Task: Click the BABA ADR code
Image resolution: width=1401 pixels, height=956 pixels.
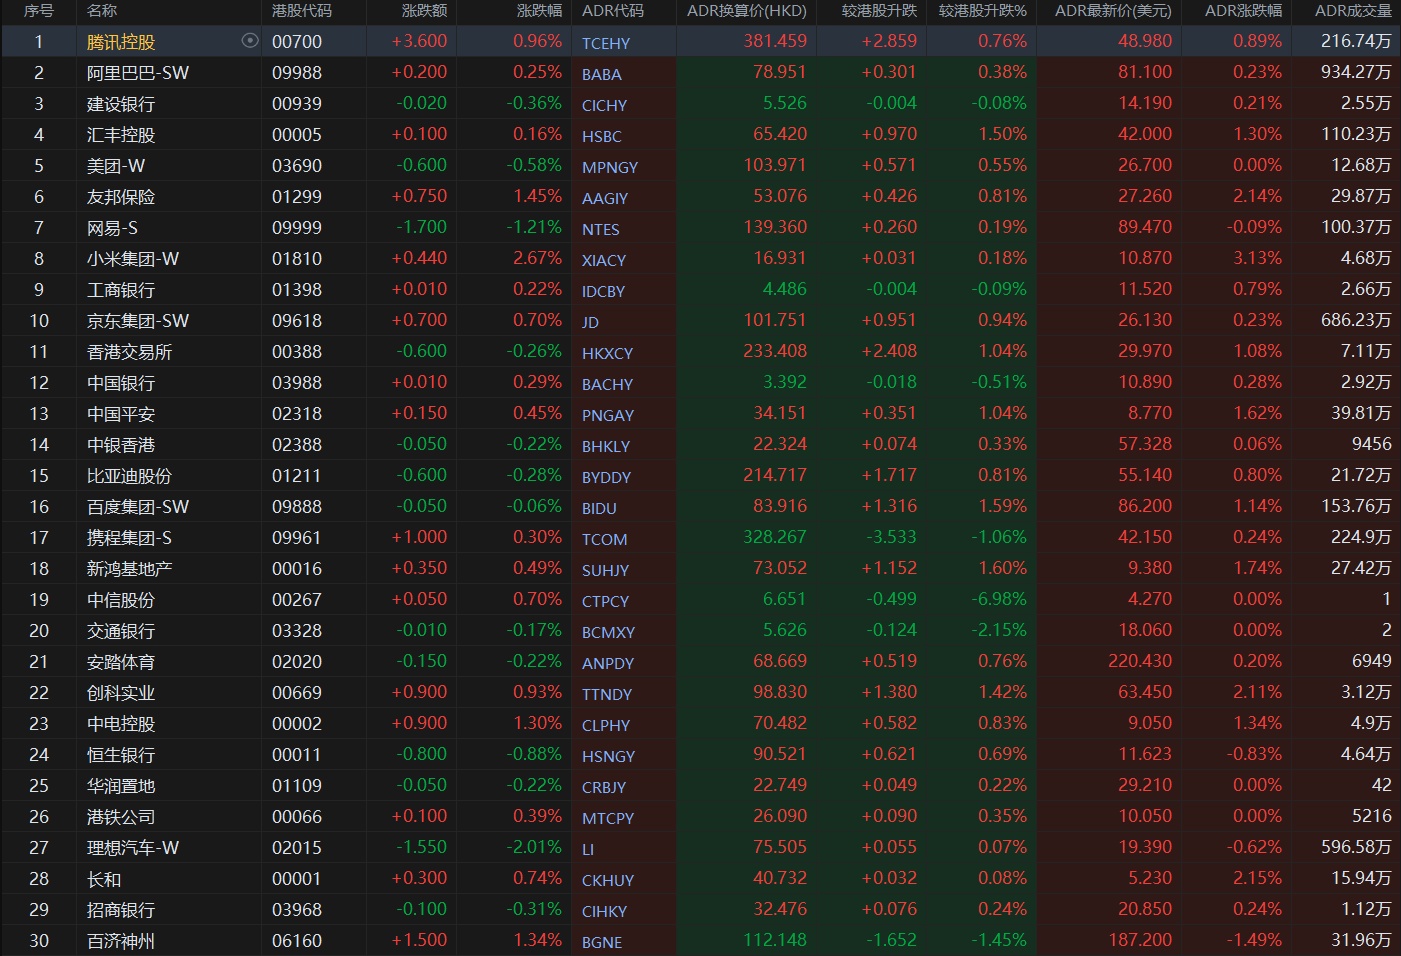Action: [602, 74]
